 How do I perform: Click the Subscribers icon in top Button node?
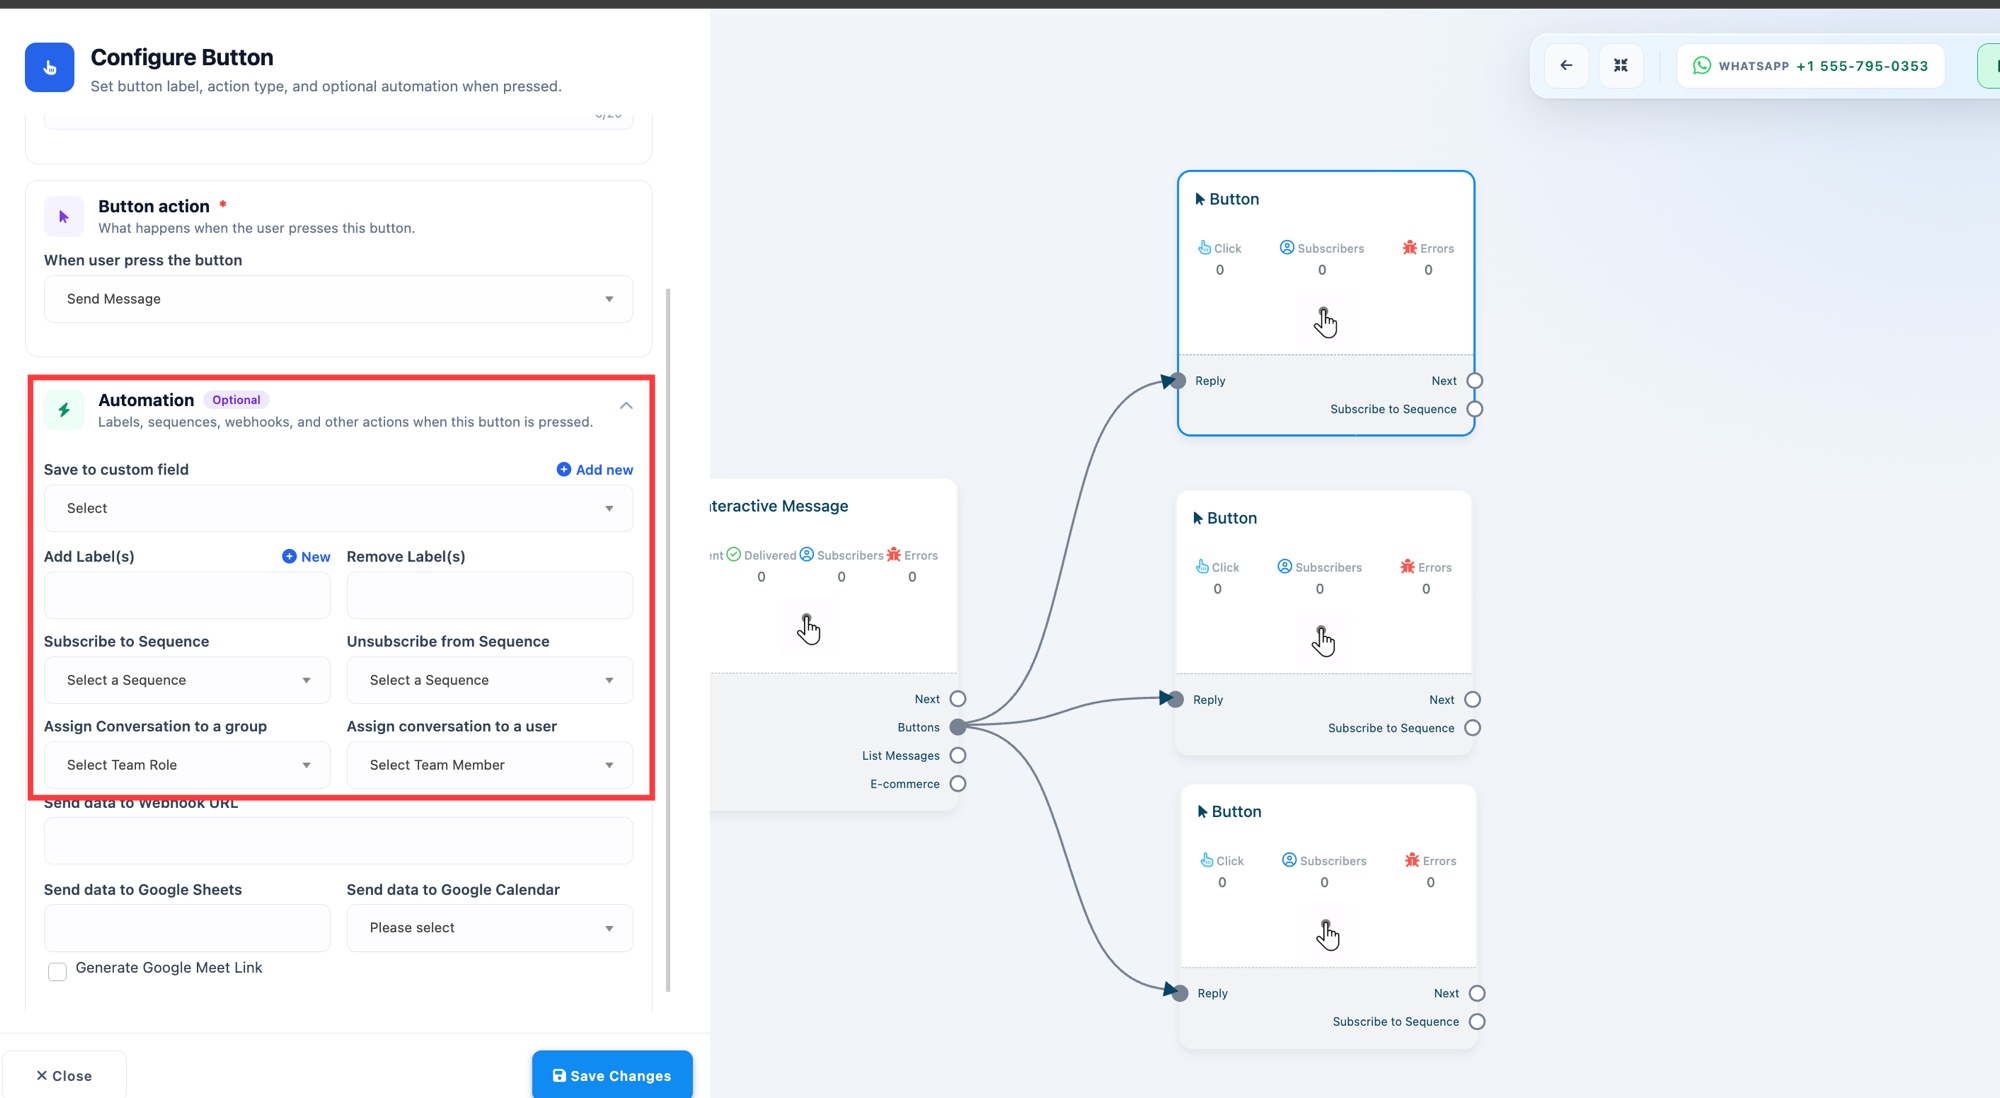1287,248
